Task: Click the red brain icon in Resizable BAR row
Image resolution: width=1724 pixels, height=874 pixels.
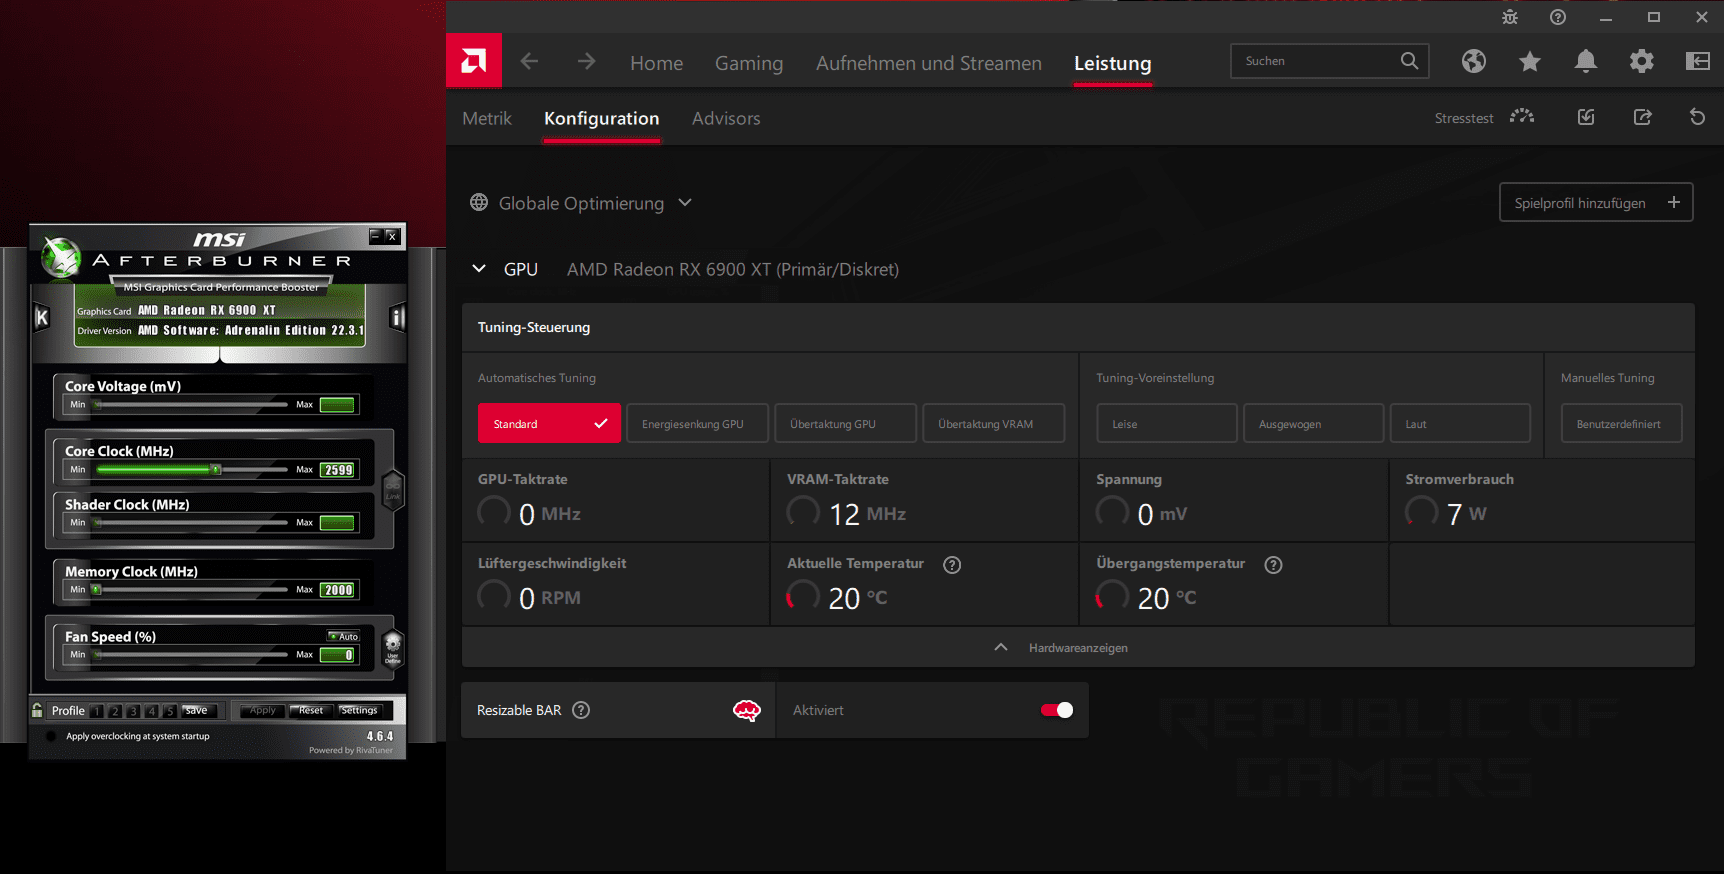Action: tap(746, 710)
